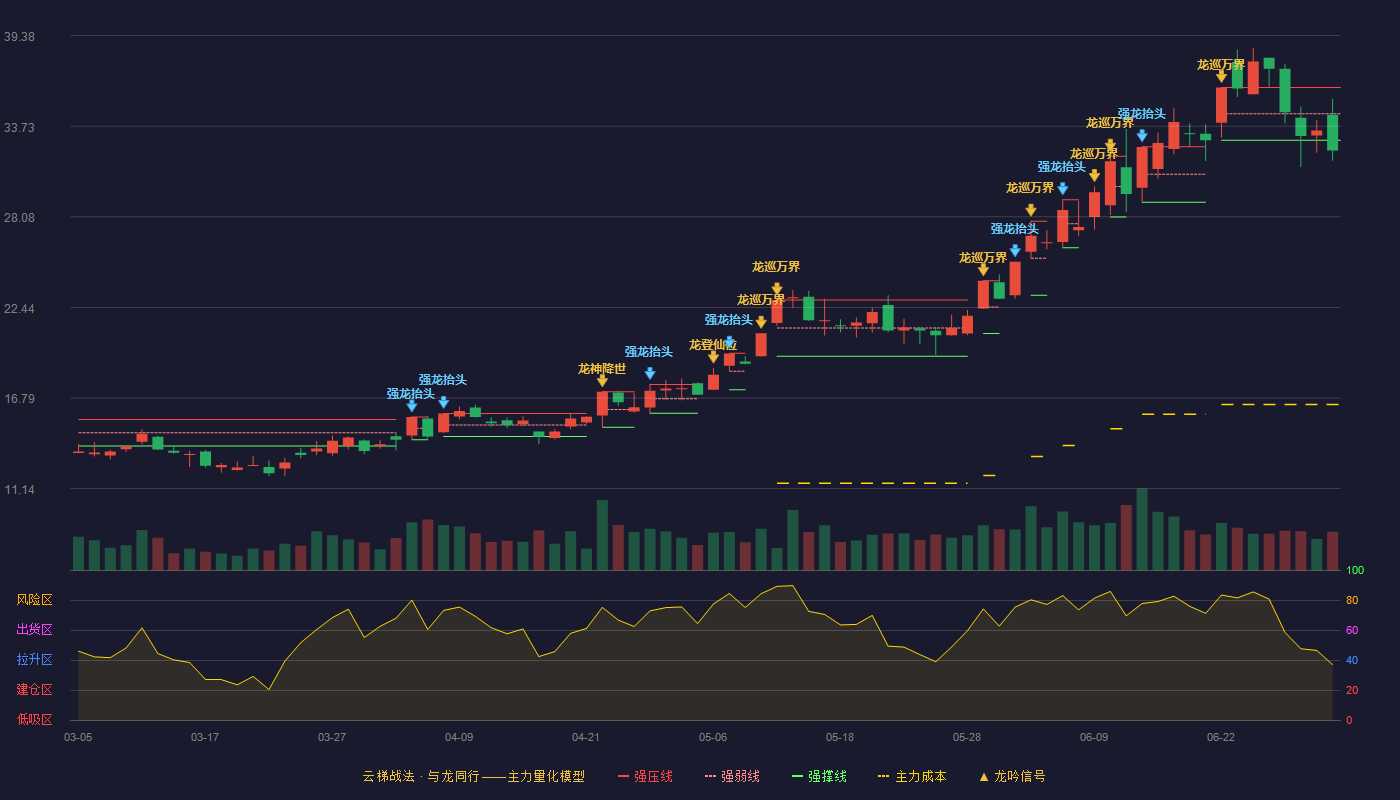Click the 低吸区 zone label
The width and height of the screenshot is (1400, 800).
(34, 719)
